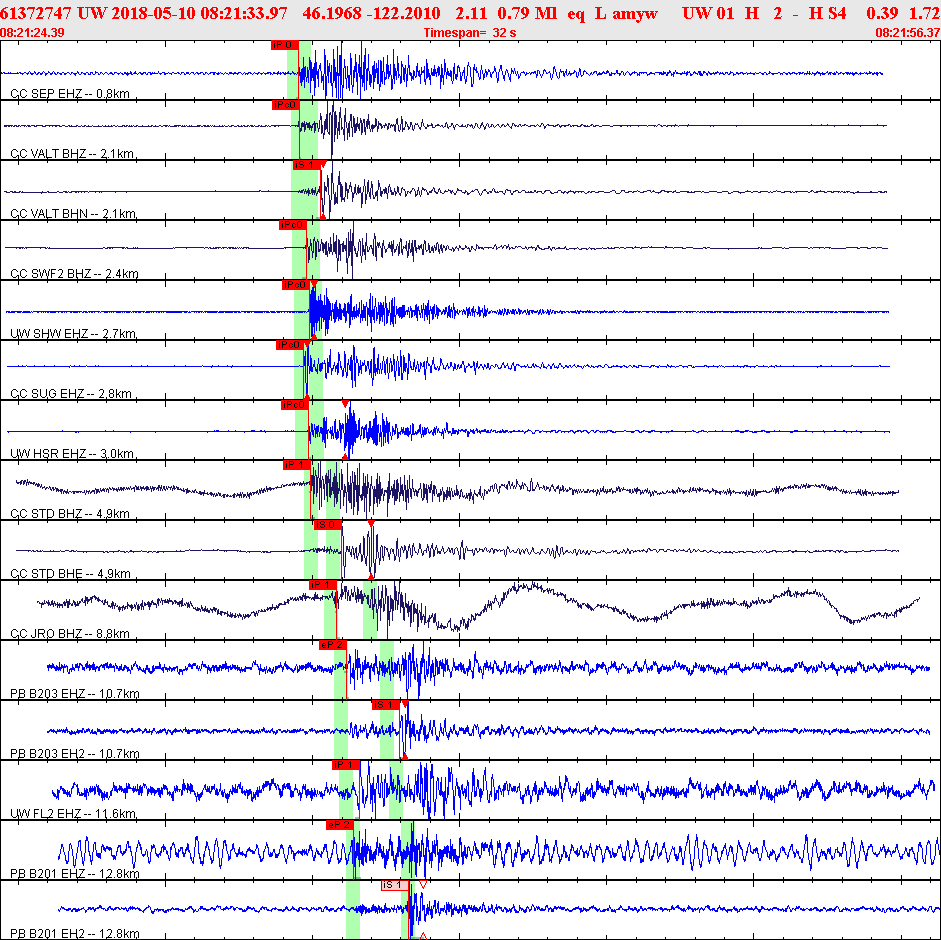The image size is (941, 940).
Task: Click the station label CC SWF2 BHZ -- 2.4km
Action: [74, 274]
